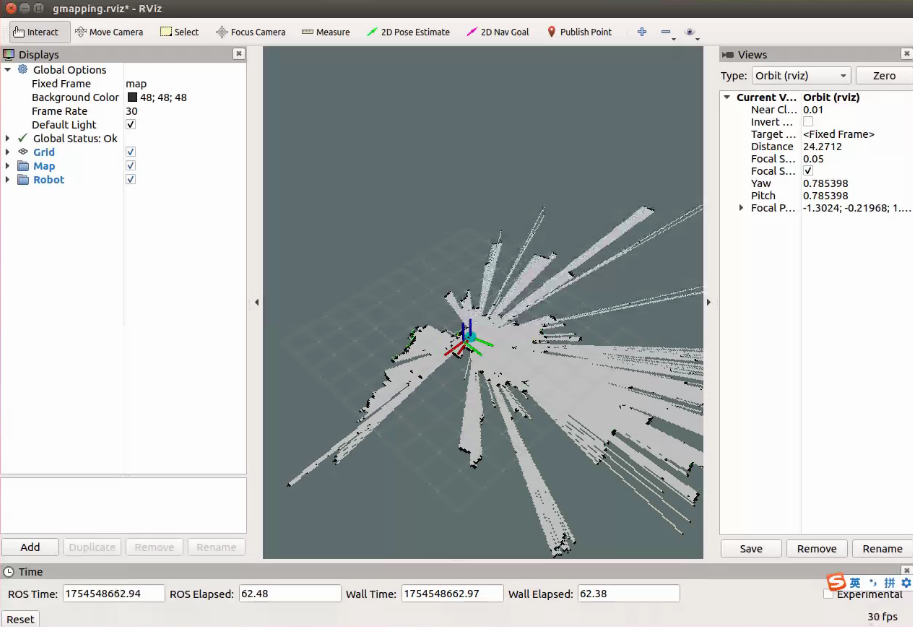Select the Fixed Frame value map
913x627 pixels.
[136, 83]
